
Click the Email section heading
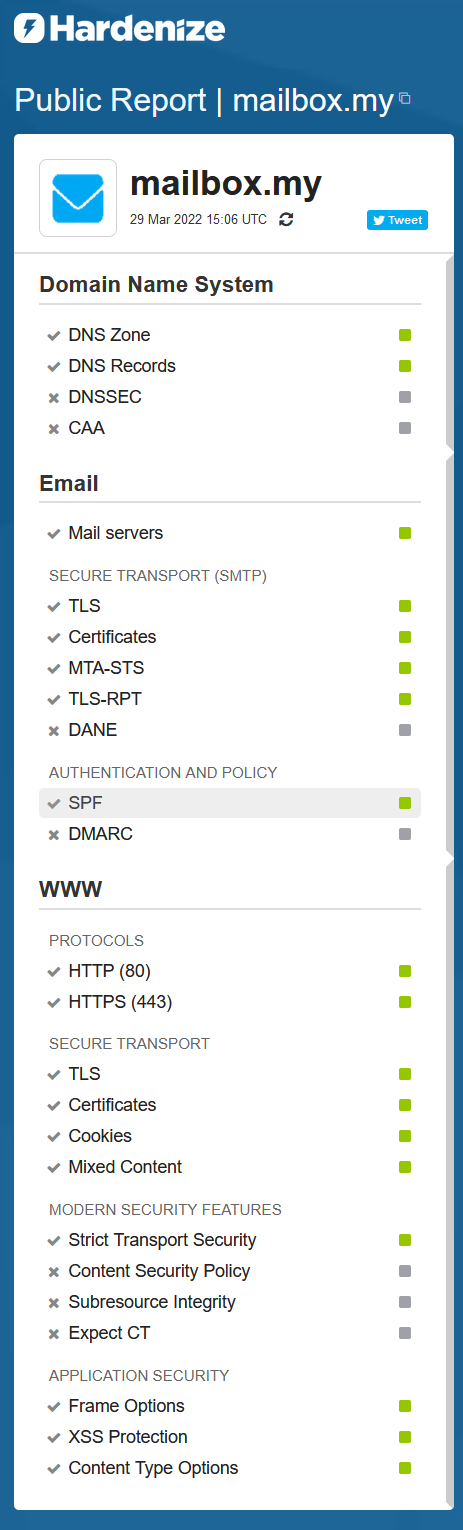(x=69, y=484)
